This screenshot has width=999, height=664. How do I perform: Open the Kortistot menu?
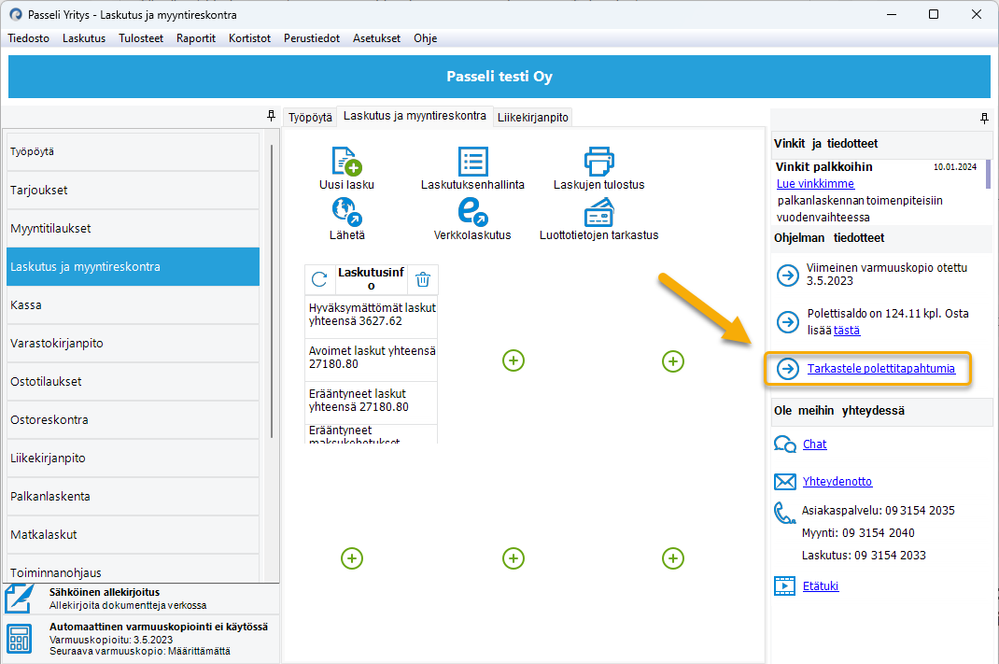(x=250, y=38)
